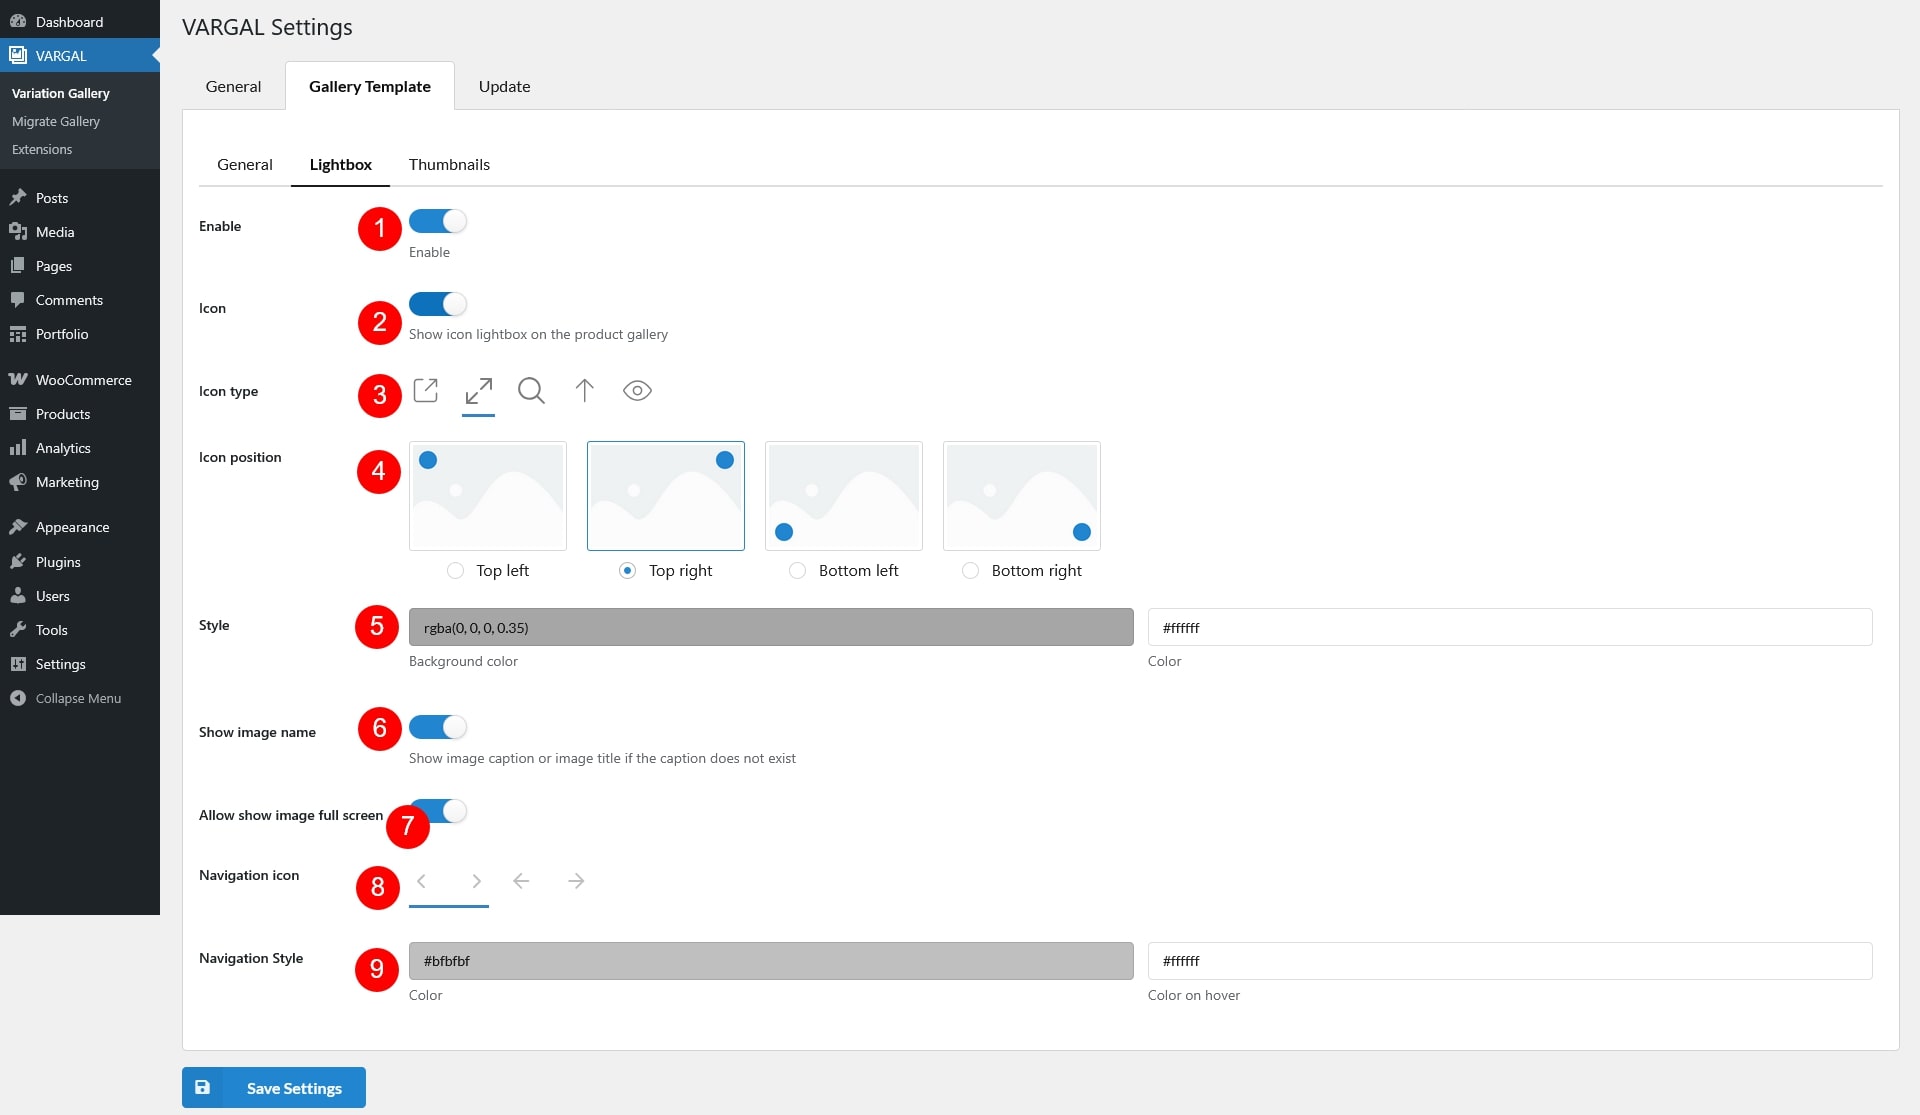
Task: Click the Collapse Menu label
Action: [x=78, y=698]
